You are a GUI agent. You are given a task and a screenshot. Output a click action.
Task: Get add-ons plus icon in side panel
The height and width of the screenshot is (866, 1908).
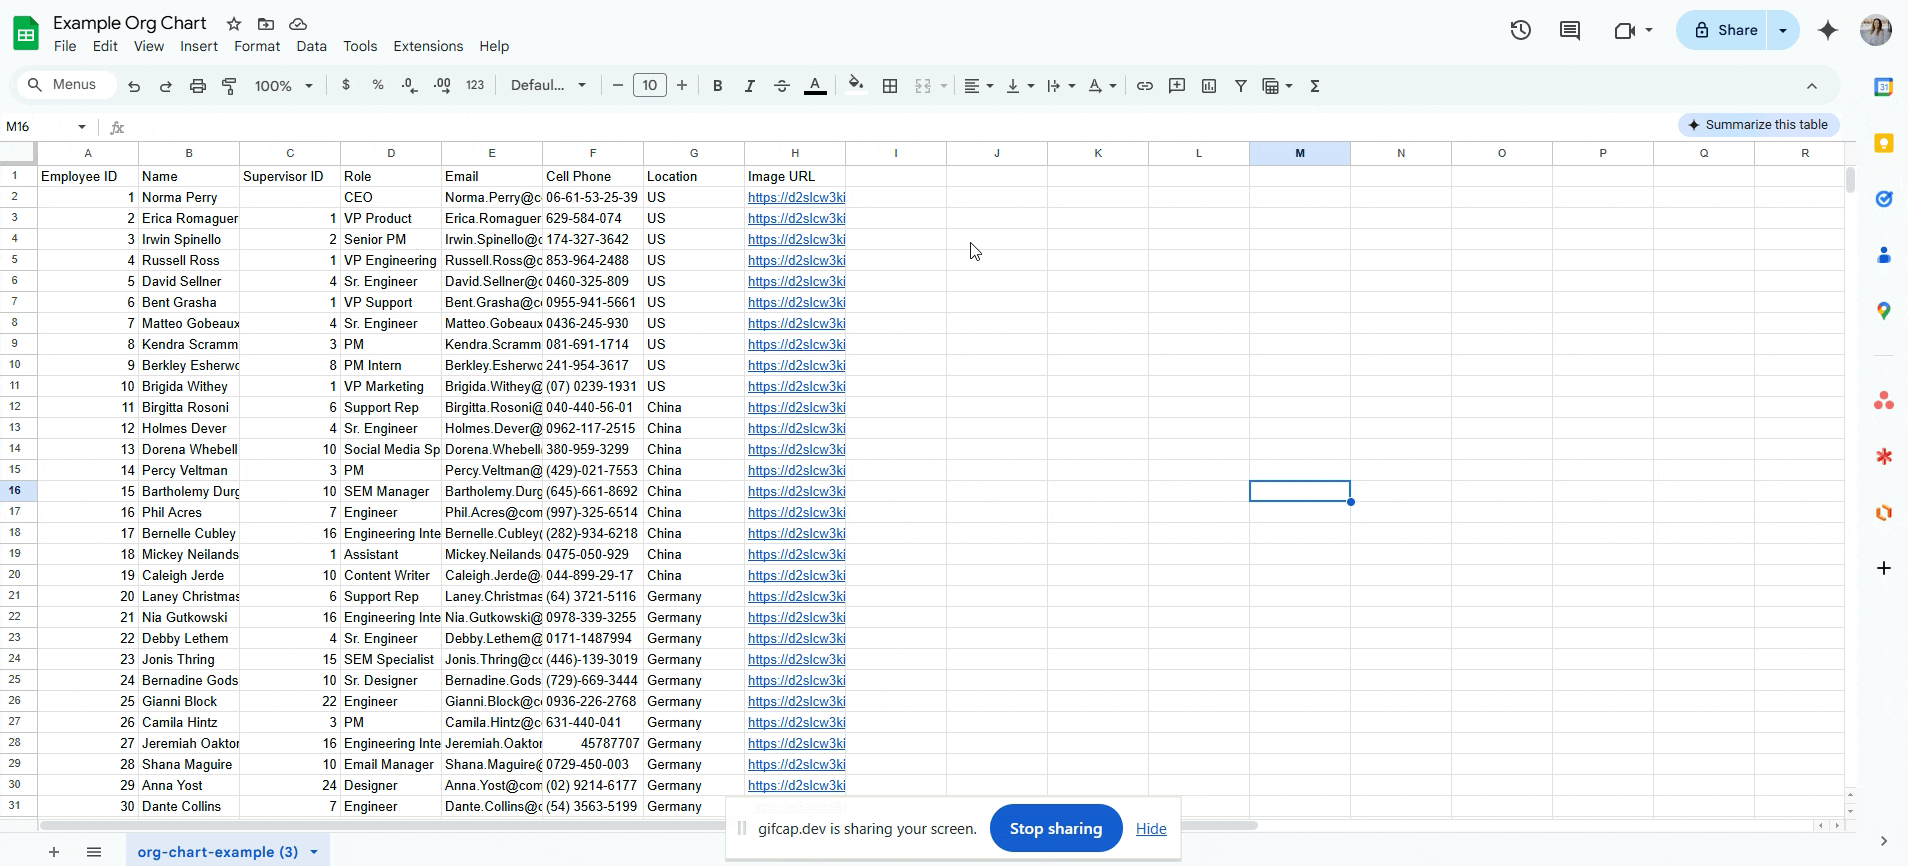1884,568
